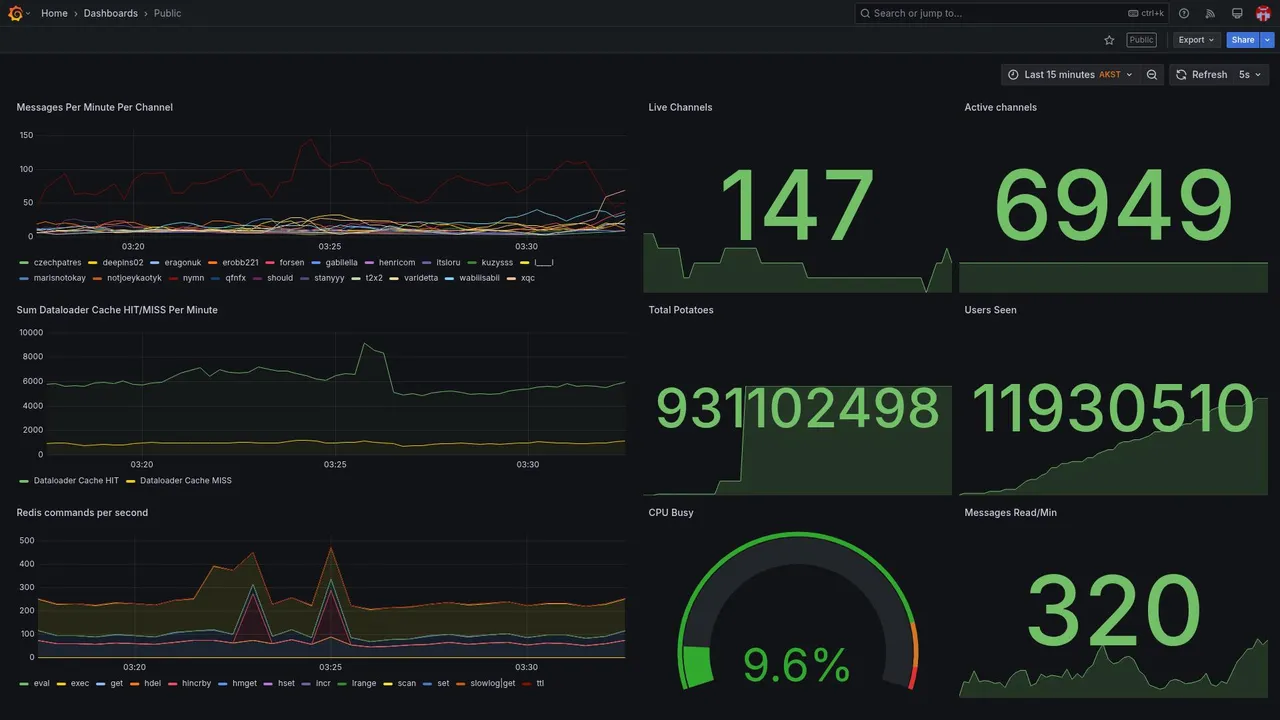
Task: Open the Last 15 minutes time picker
Action: pyautogui.click(x=1070, y=75)
